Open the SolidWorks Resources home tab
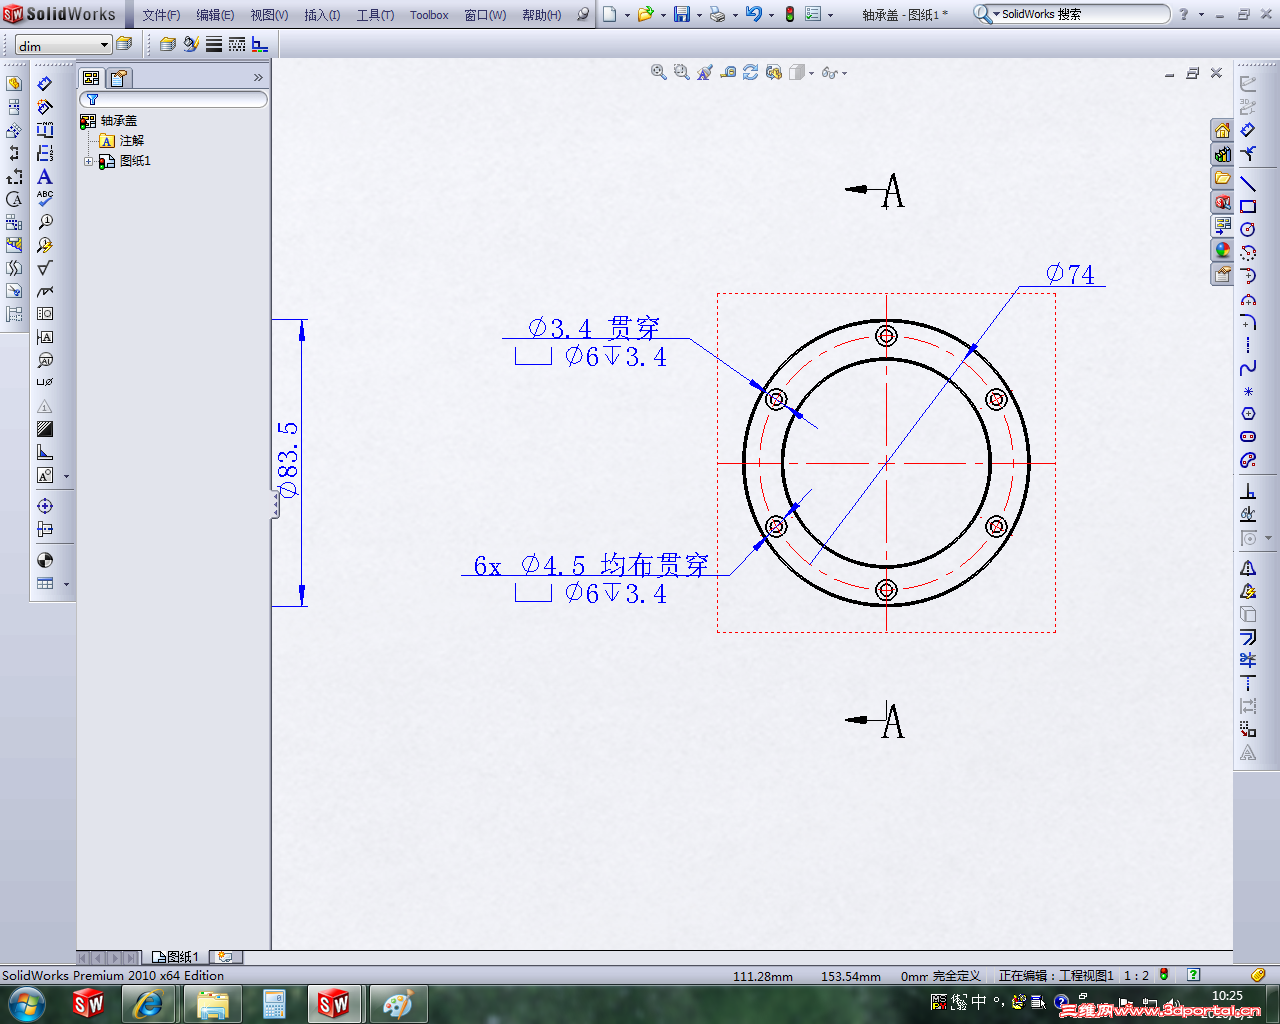 [x=1222, y=130]
